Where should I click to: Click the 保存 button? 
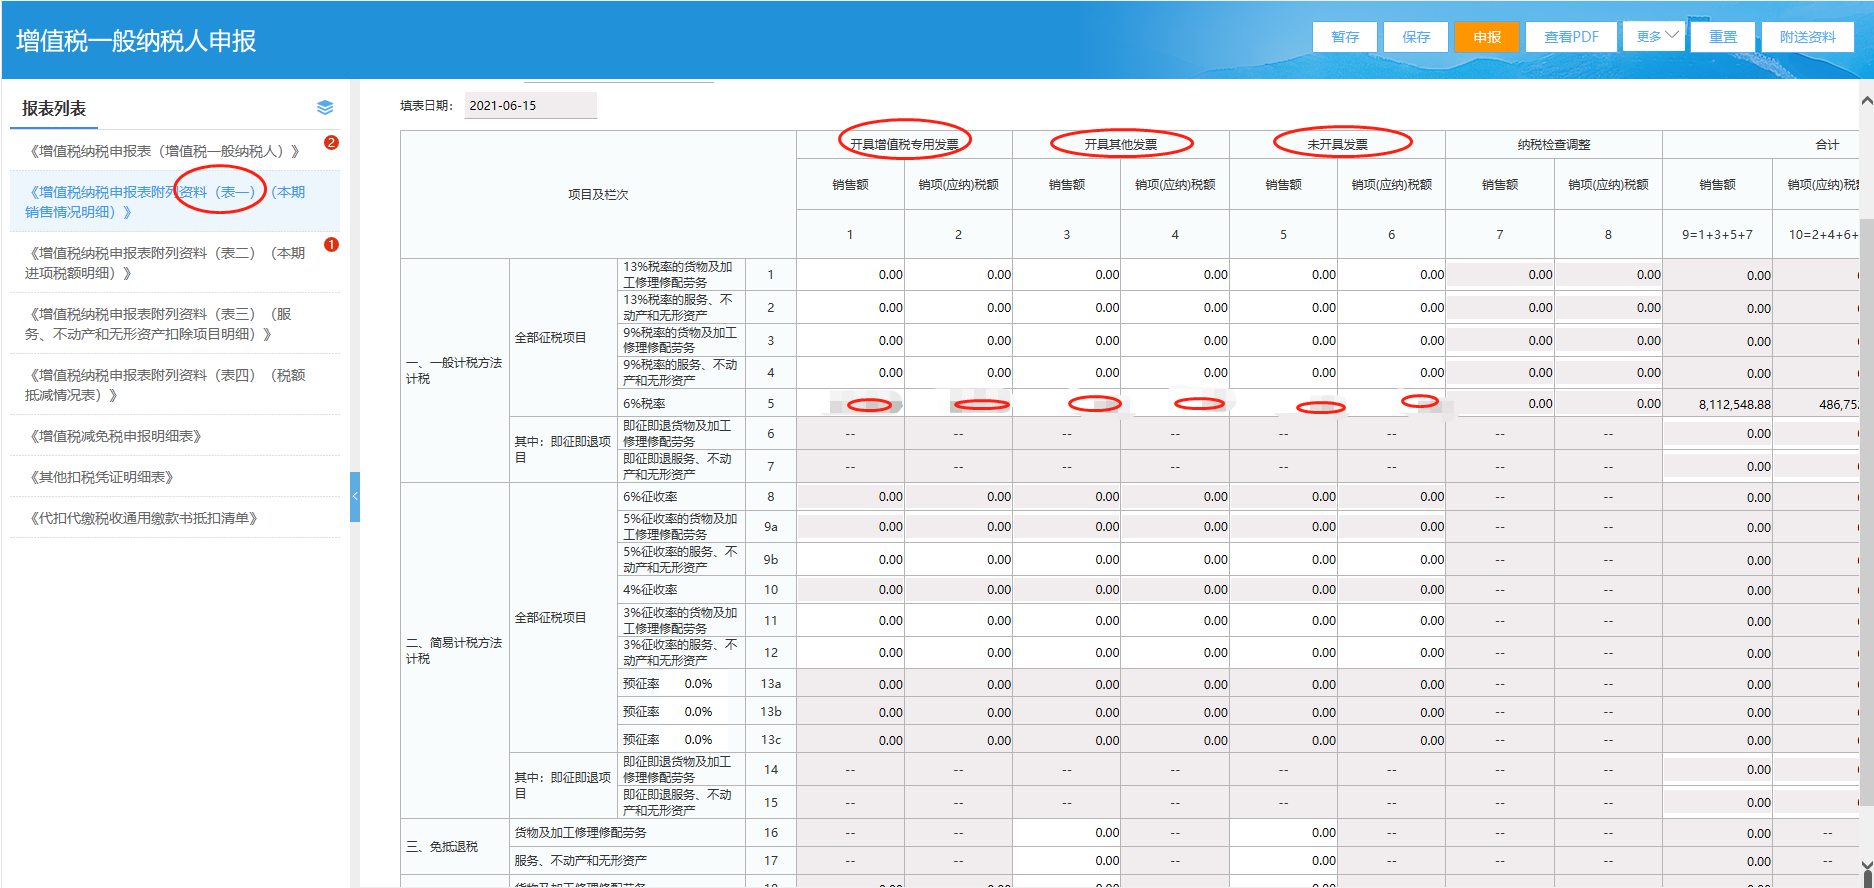point(1416,37)
